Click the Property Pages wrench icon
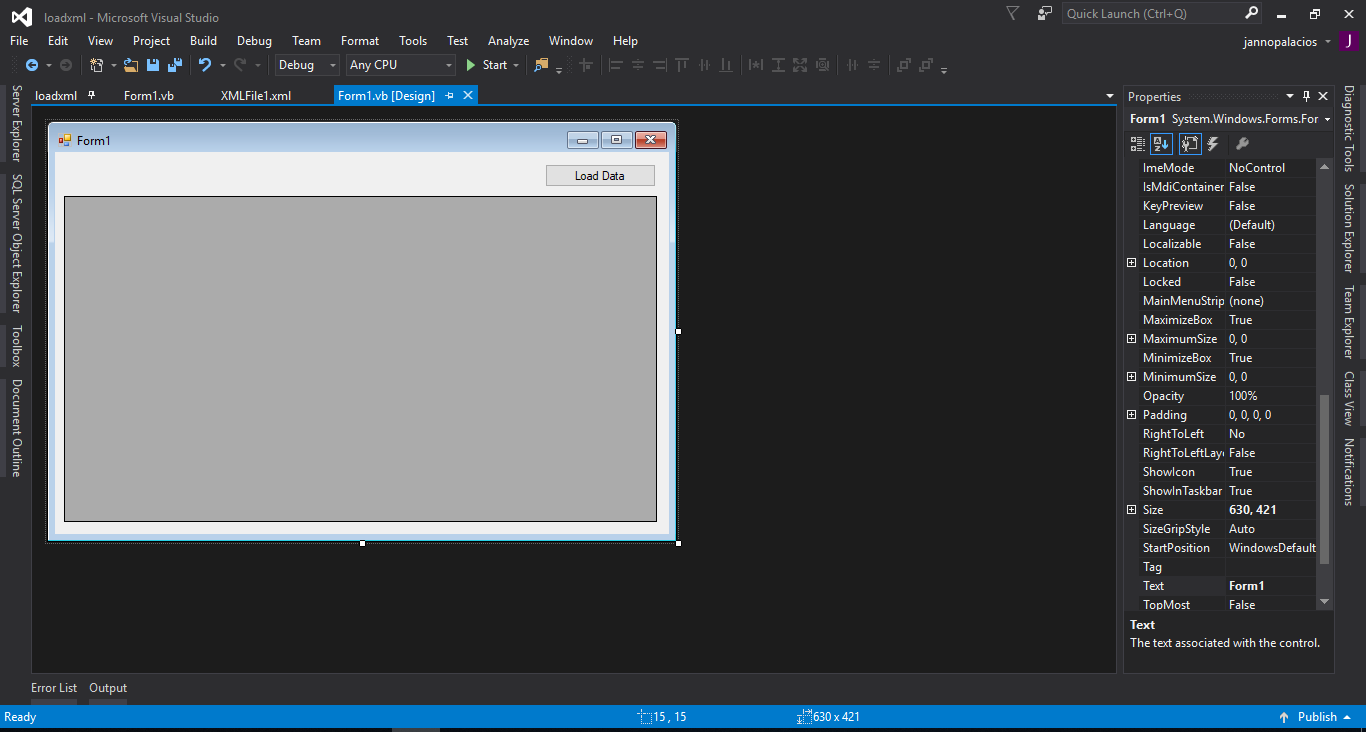The height and width of the screenshot is (732, 1366). tap(1242, 144)
